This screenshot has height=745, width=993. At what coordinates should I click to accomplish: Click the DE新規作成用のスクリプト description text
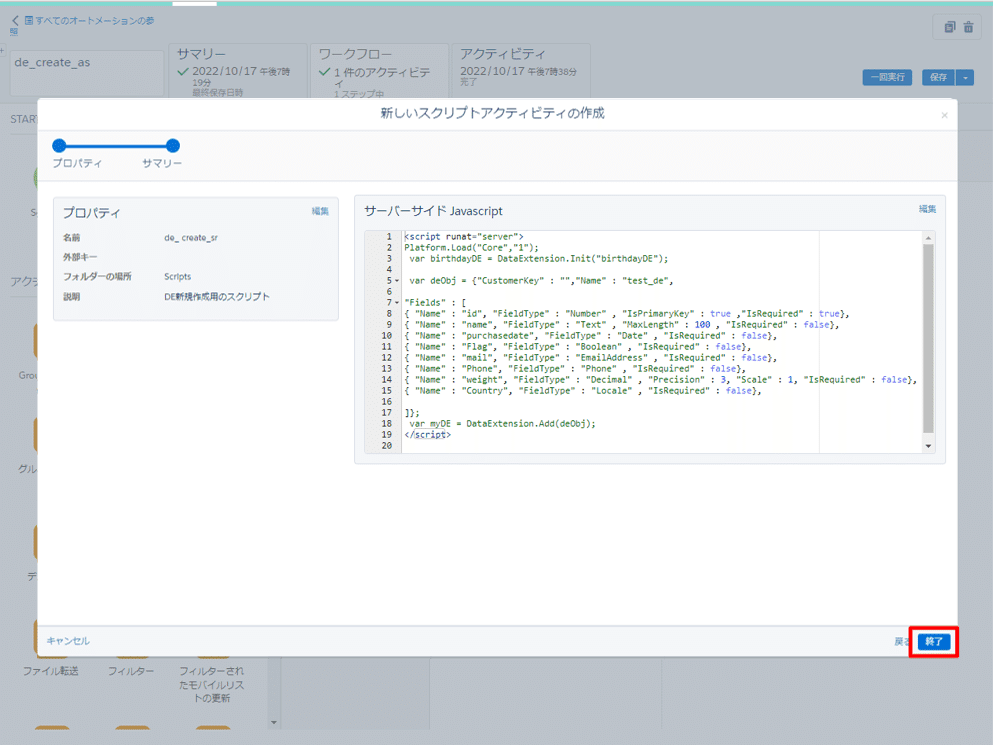click(x=217, y=296)
